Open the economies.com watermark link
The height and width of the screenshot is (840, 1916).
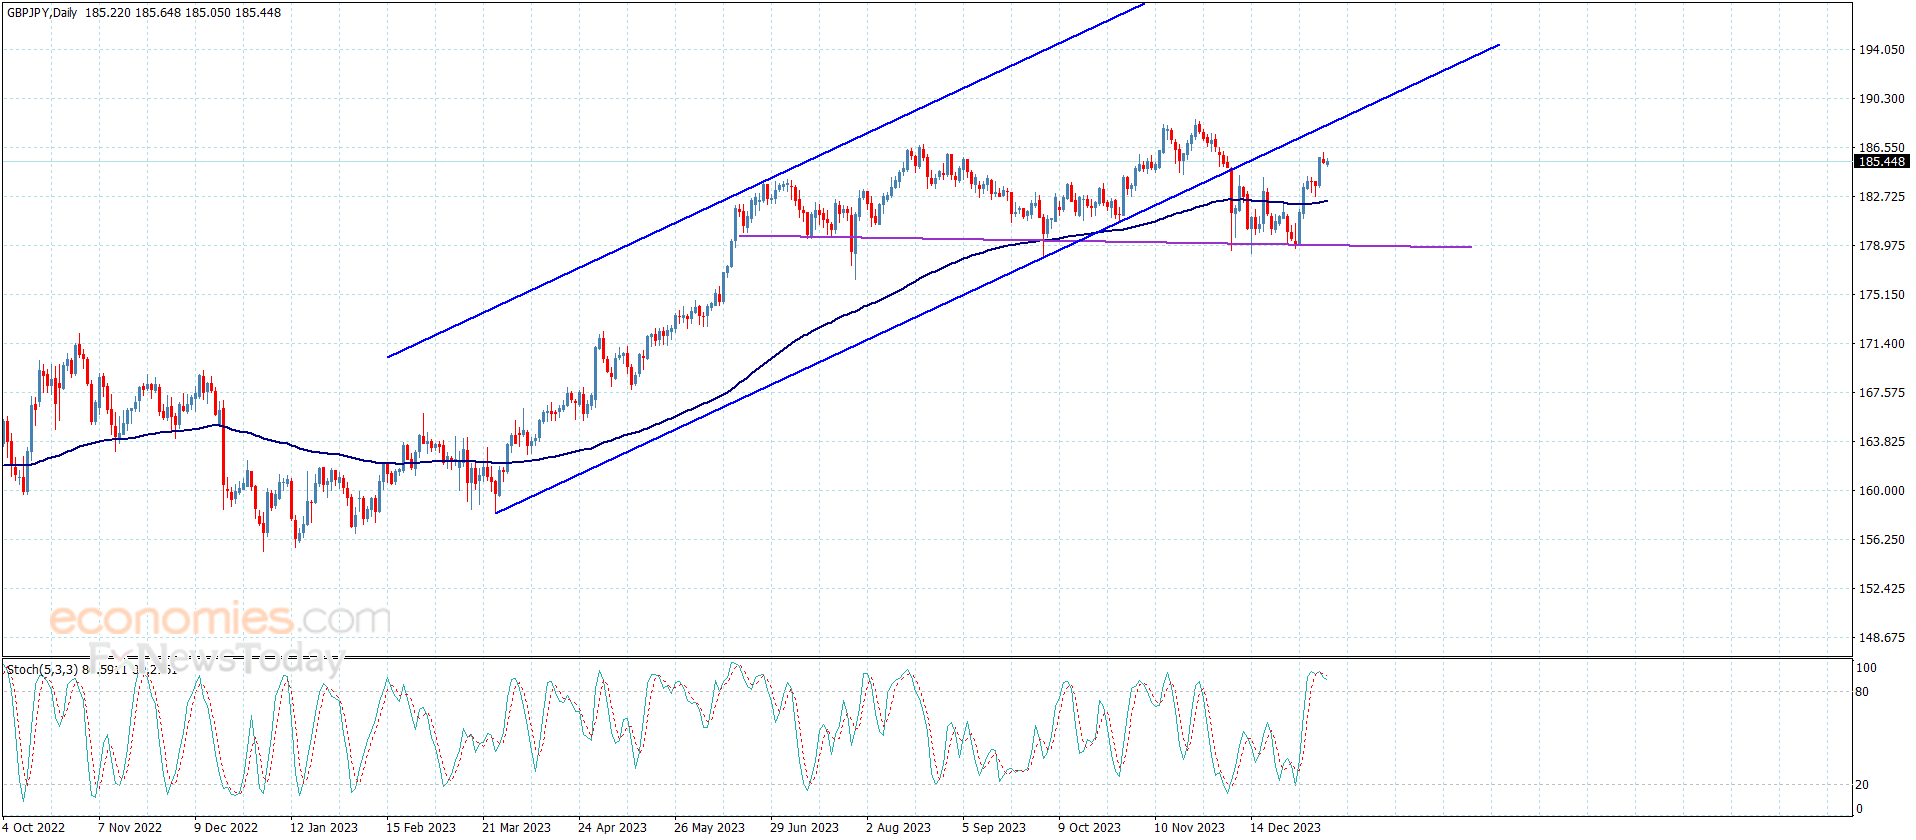(x=220, y=619)
